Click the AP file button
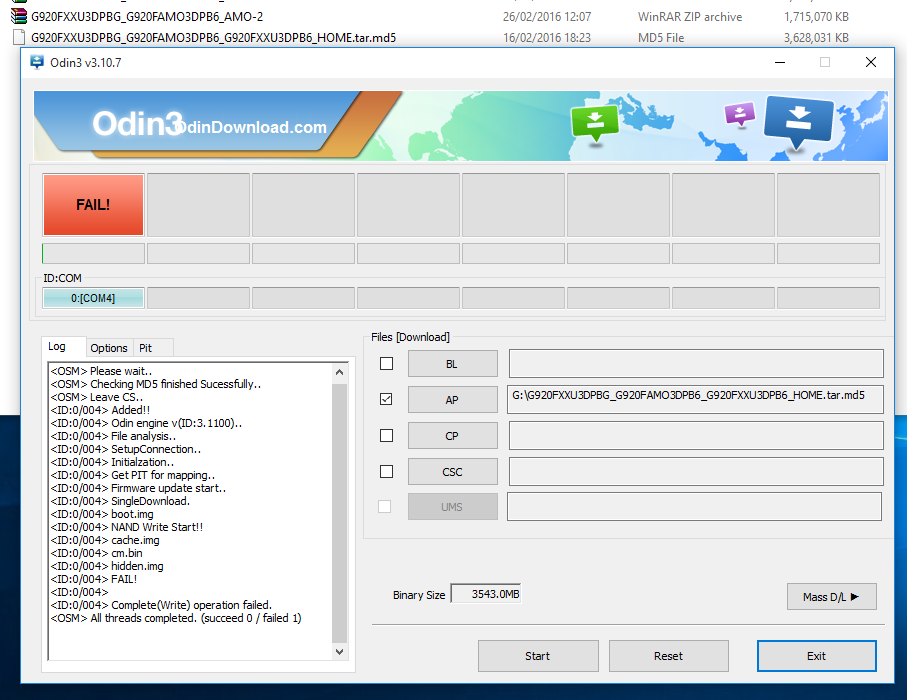Viewport: 907px width, 700px height. coord(452,400)
